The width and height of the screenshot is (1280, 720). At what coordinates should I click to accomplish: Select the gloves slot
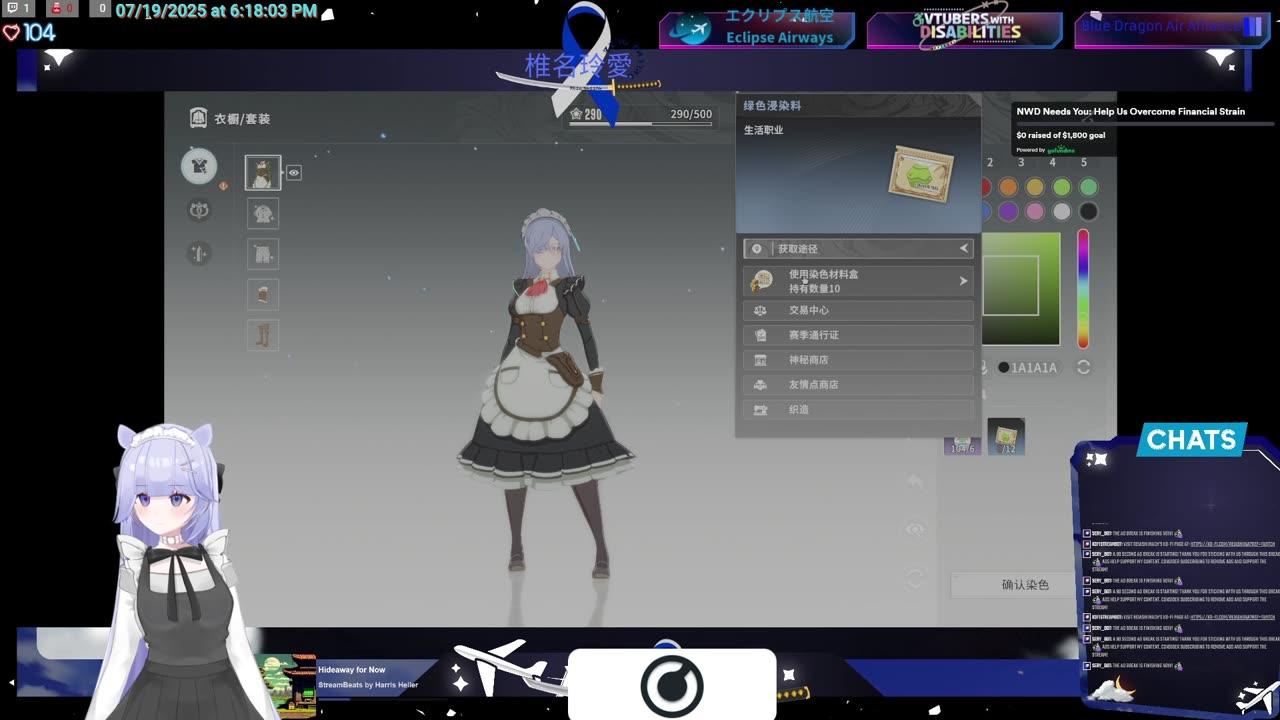[x=263, y=295]
